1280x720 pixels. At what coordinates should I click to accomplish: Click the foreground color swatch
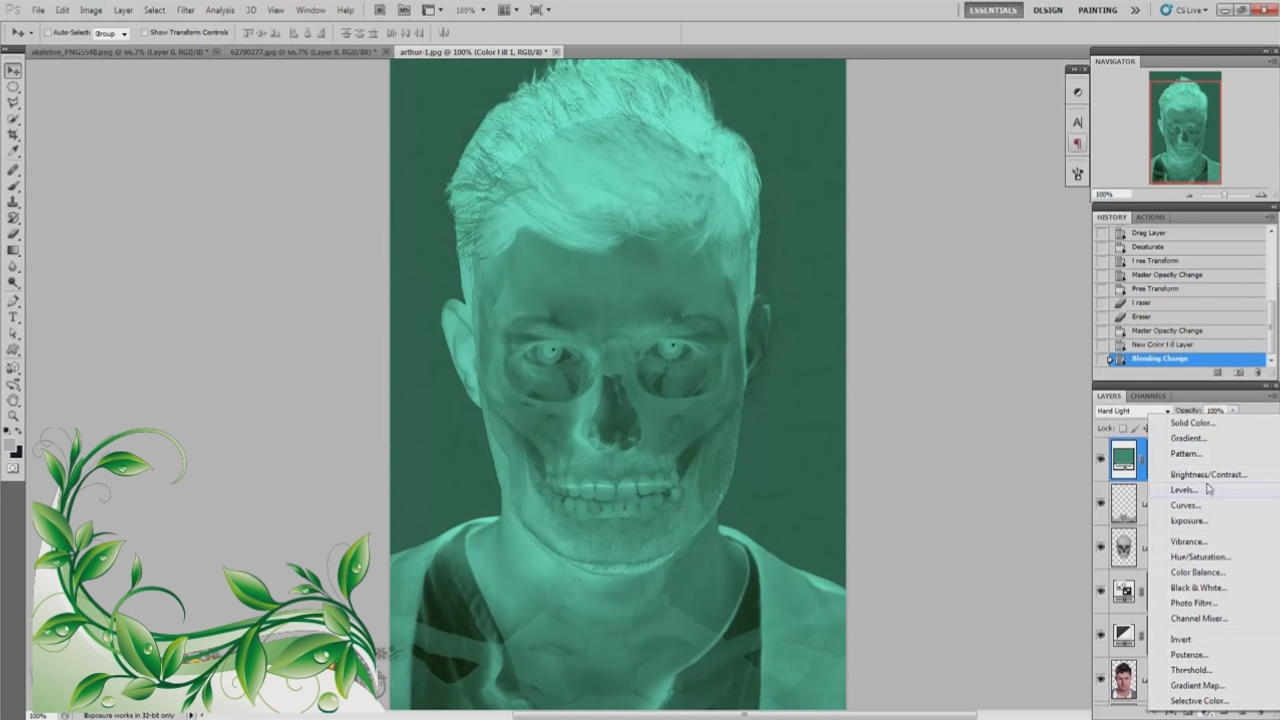pos(10,446)
